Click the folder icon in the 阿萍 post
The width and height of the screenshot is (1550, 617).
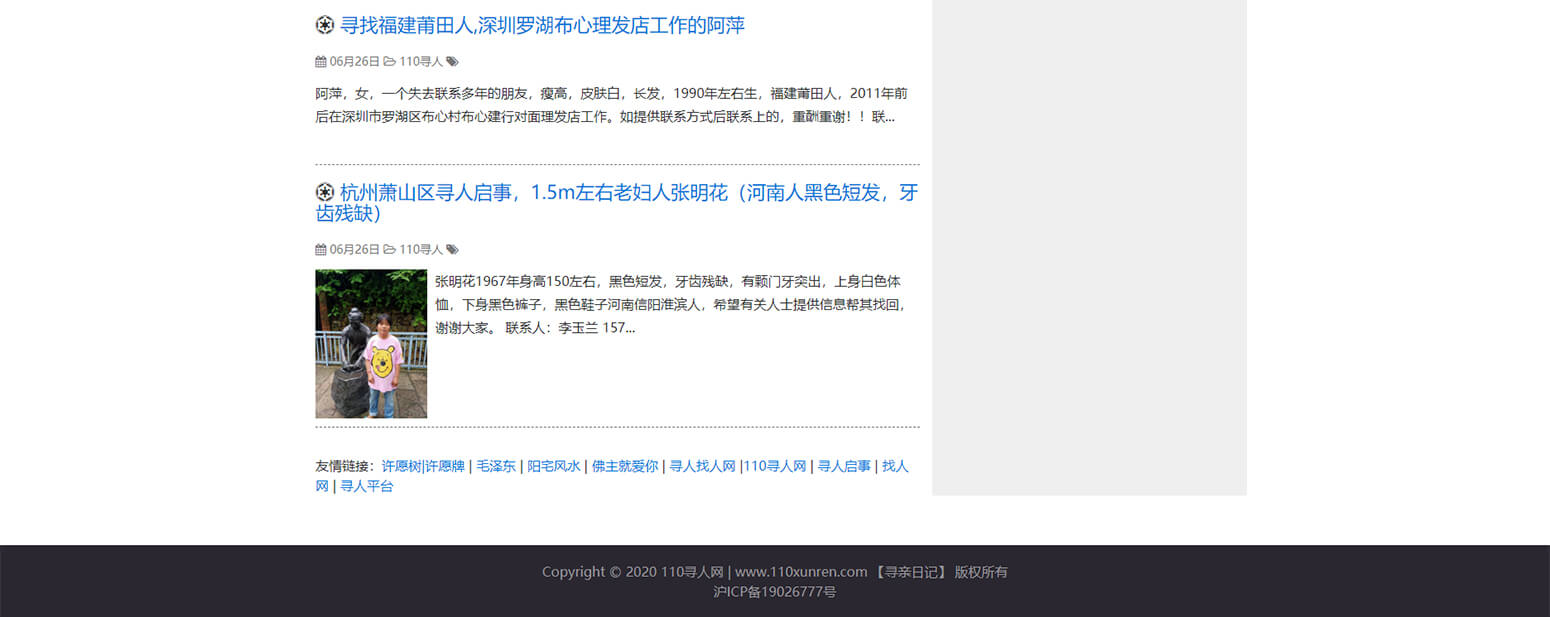(390, 62)
